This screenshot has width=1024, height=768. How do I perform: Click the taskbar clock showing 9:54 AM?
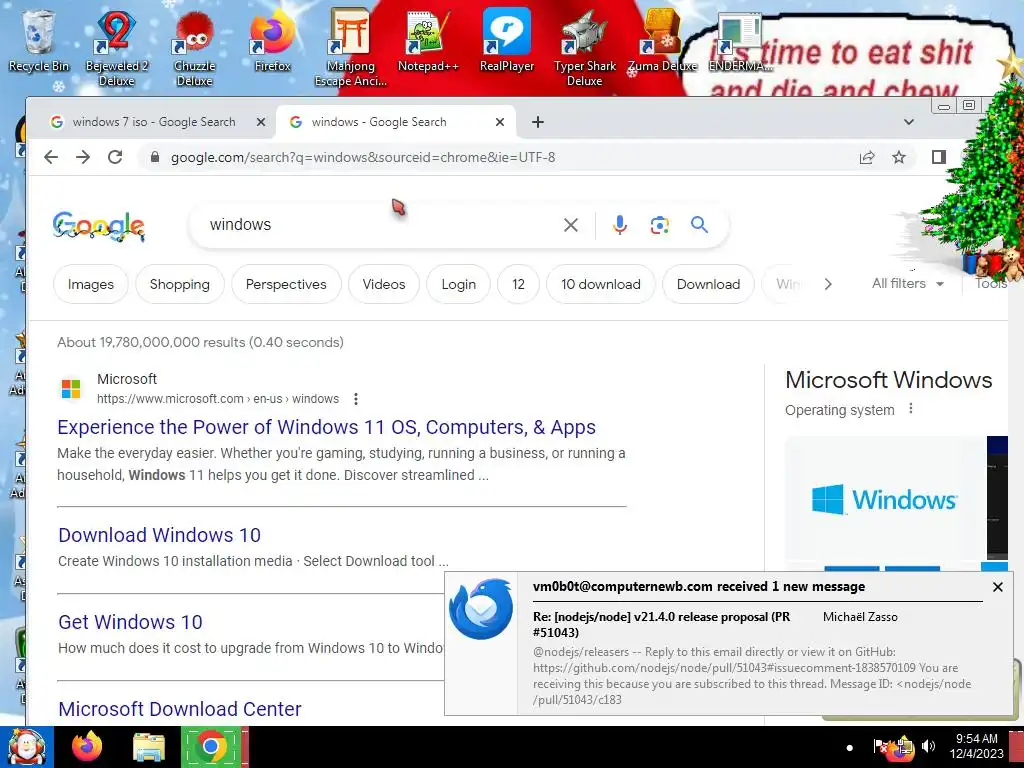(977, 746)
